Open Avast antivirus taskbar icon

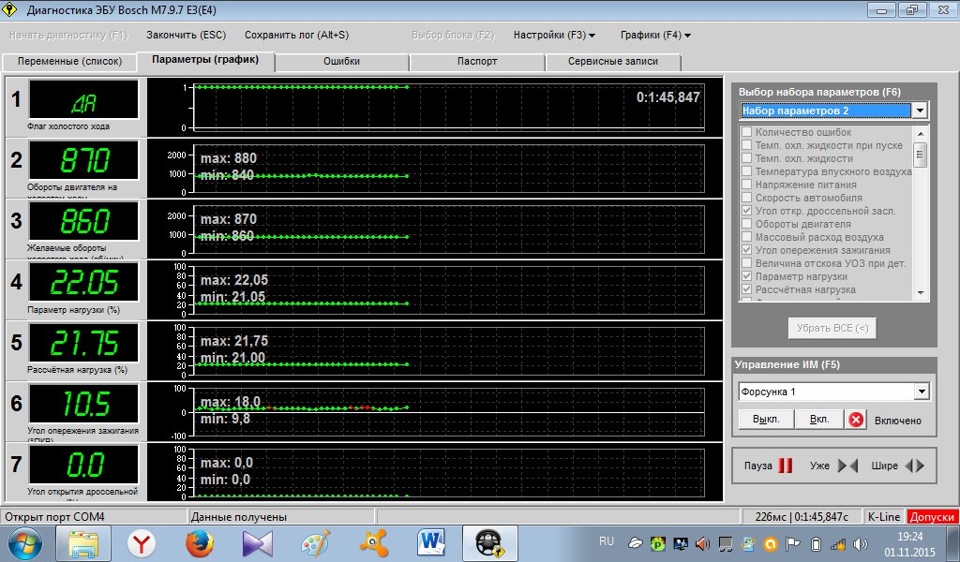coord(373,544)
